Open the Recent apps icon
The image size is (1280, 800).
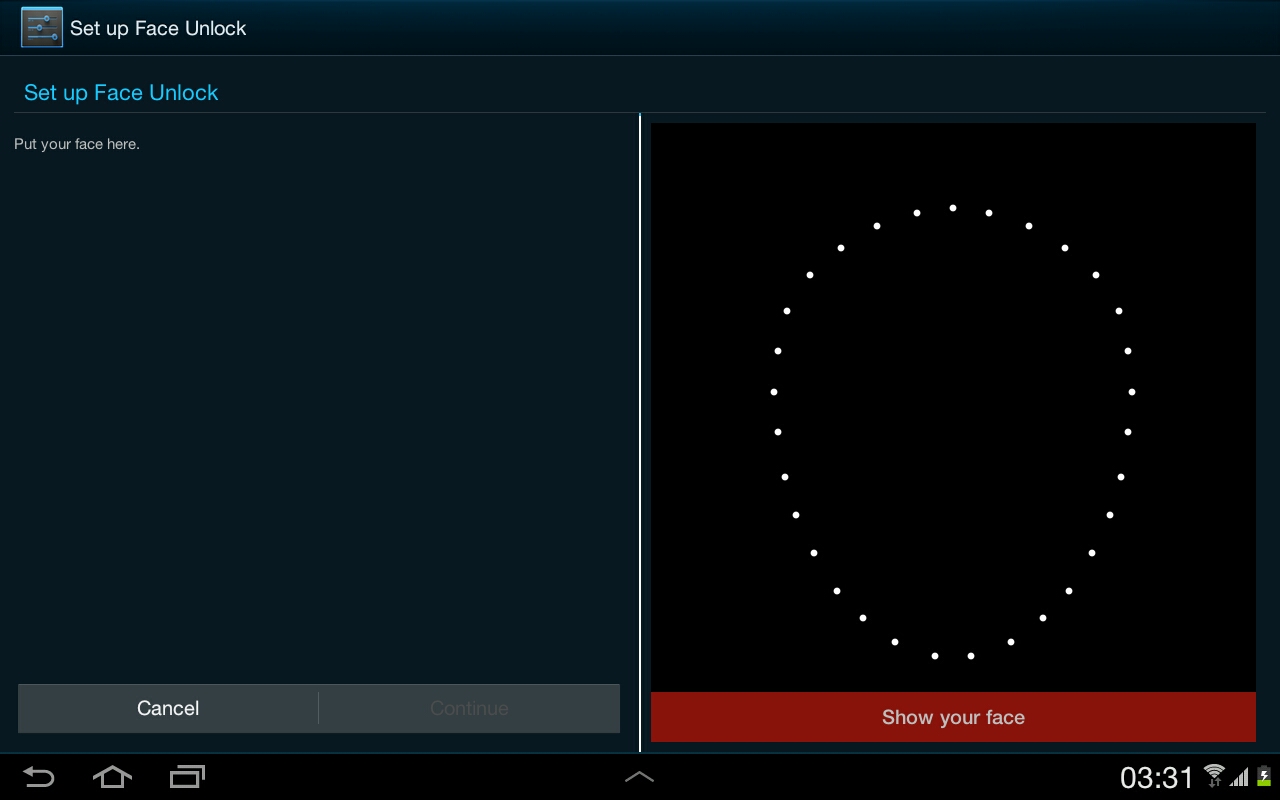187,777
